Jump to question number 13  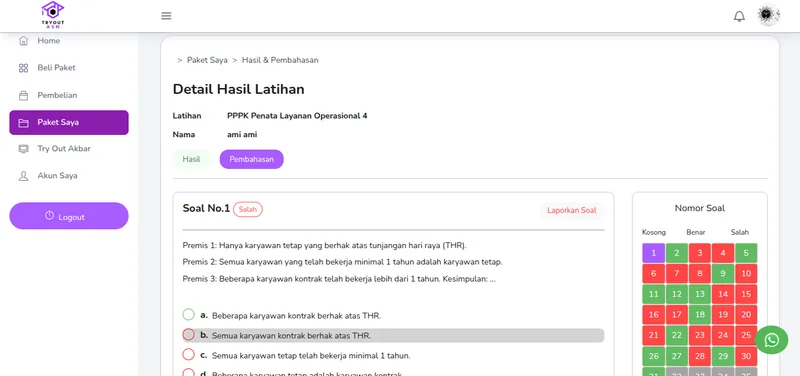click(x=700, y=294)
